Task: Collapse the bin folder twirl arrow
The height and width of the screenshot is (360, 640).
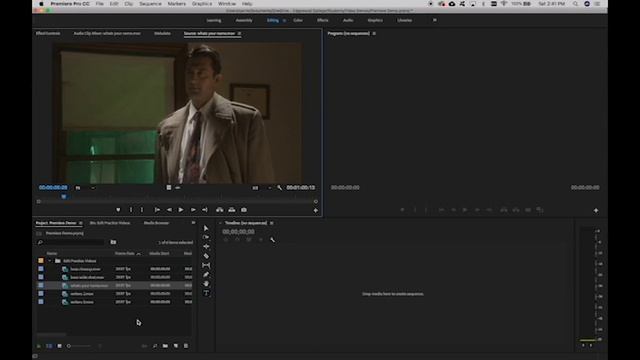Action: click(x=50, y=261)
